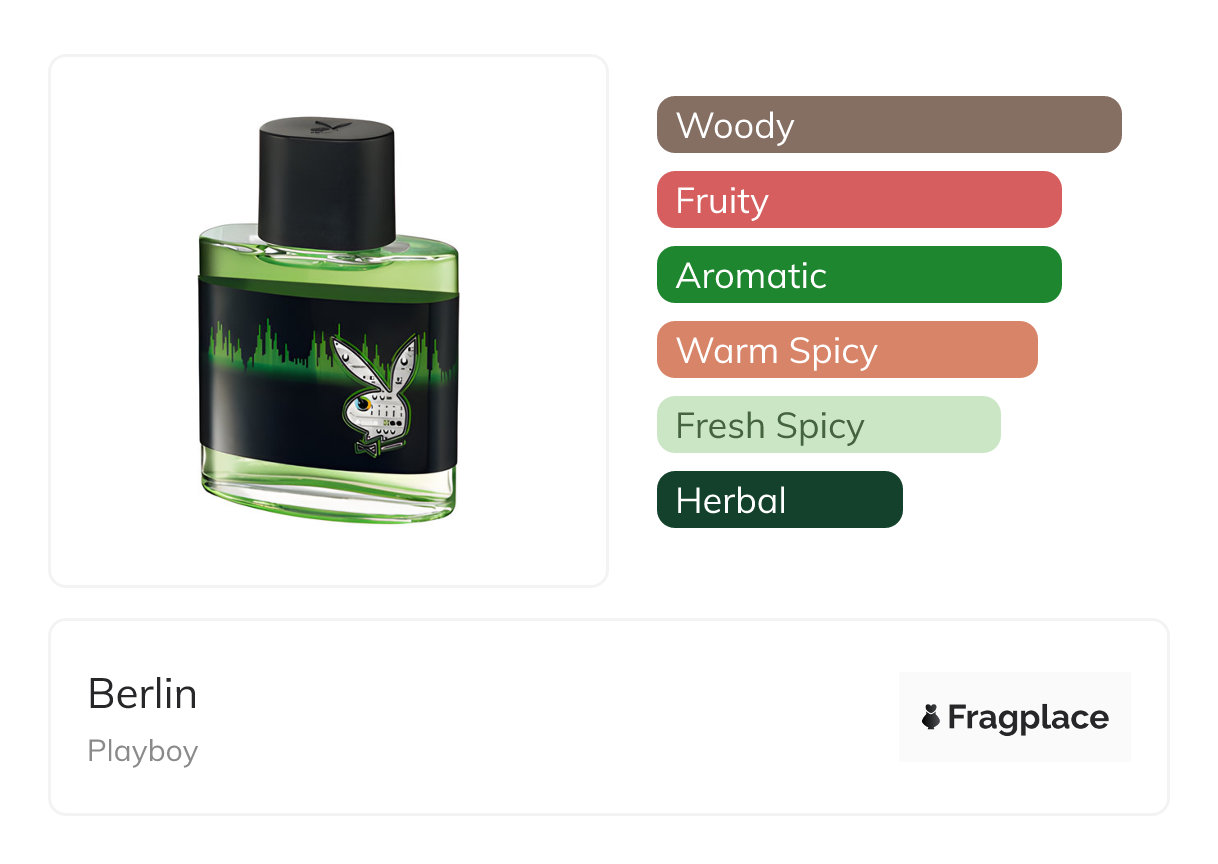Viewport: 1218px width, 864px height.
Task: Click the Fragplace perfume bottle logo icon
Action: (x=931, y=717)
